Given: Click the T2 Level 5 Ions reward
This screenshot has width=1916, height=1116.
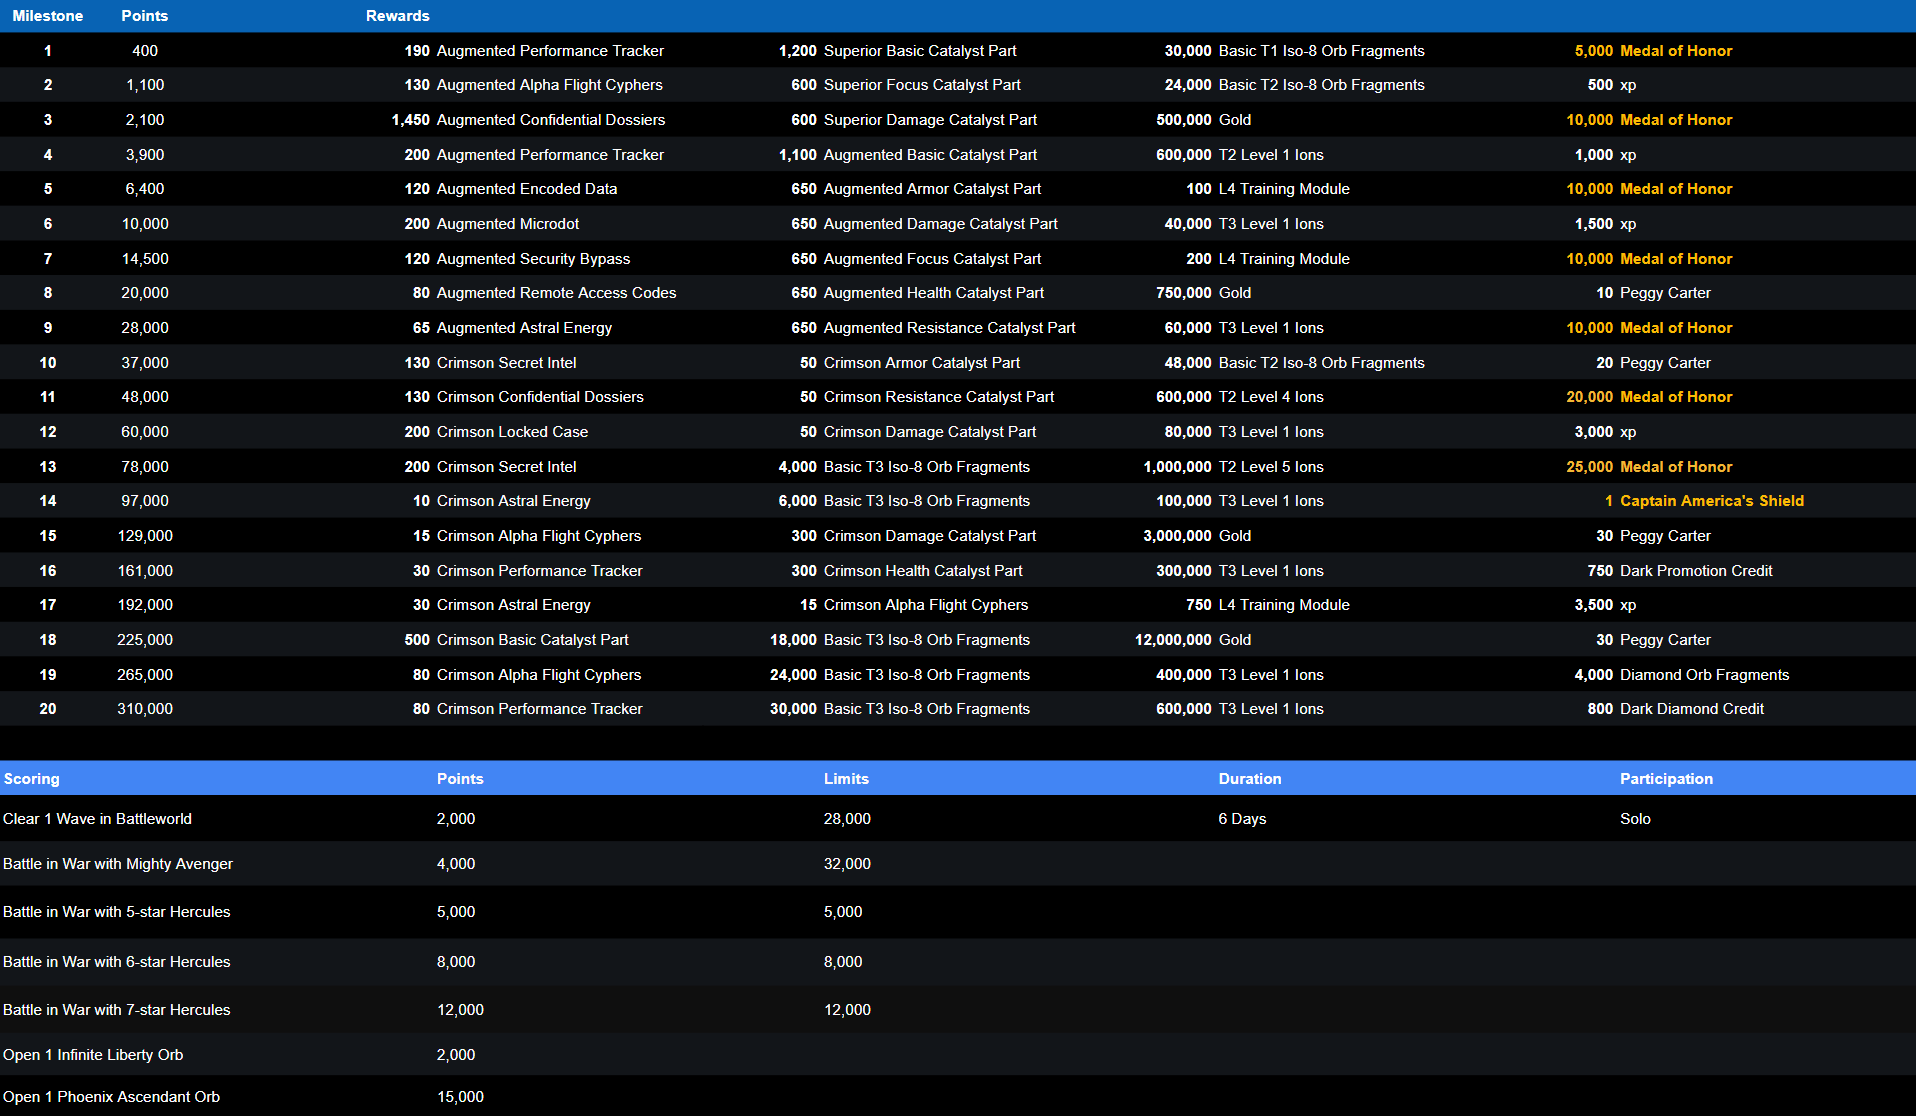Looking at the screenshot, I should (1270, 467).
